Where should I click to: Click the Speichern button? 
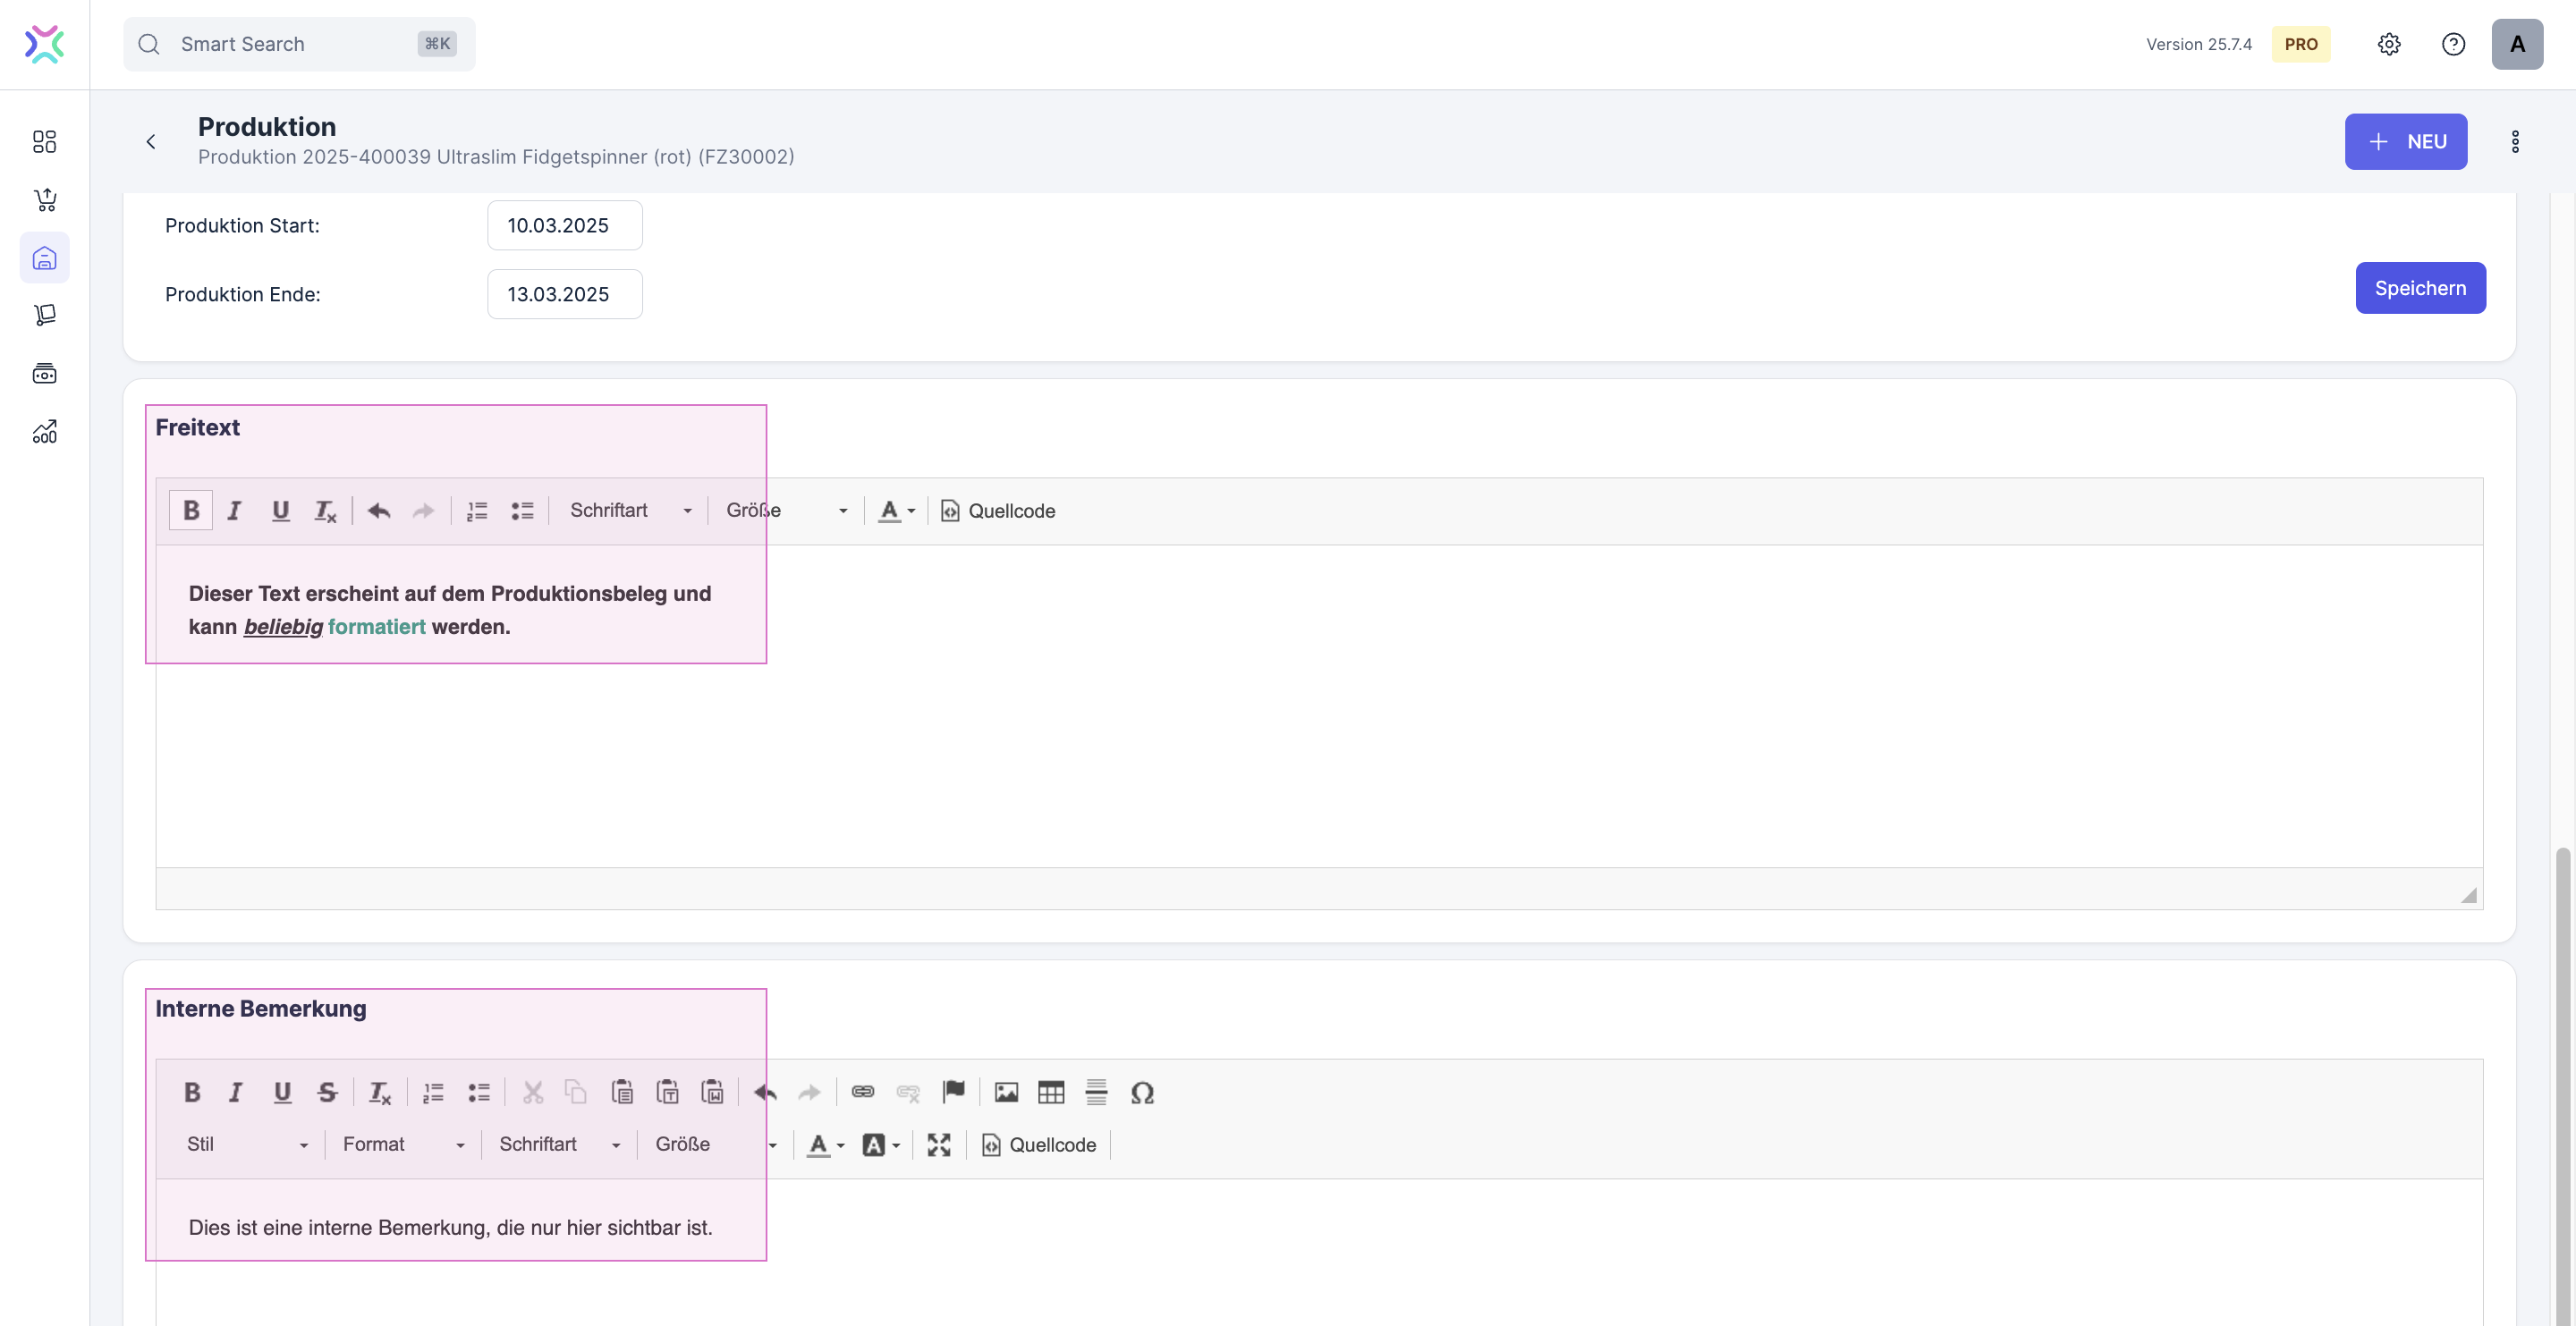[x=2419, y=288]
